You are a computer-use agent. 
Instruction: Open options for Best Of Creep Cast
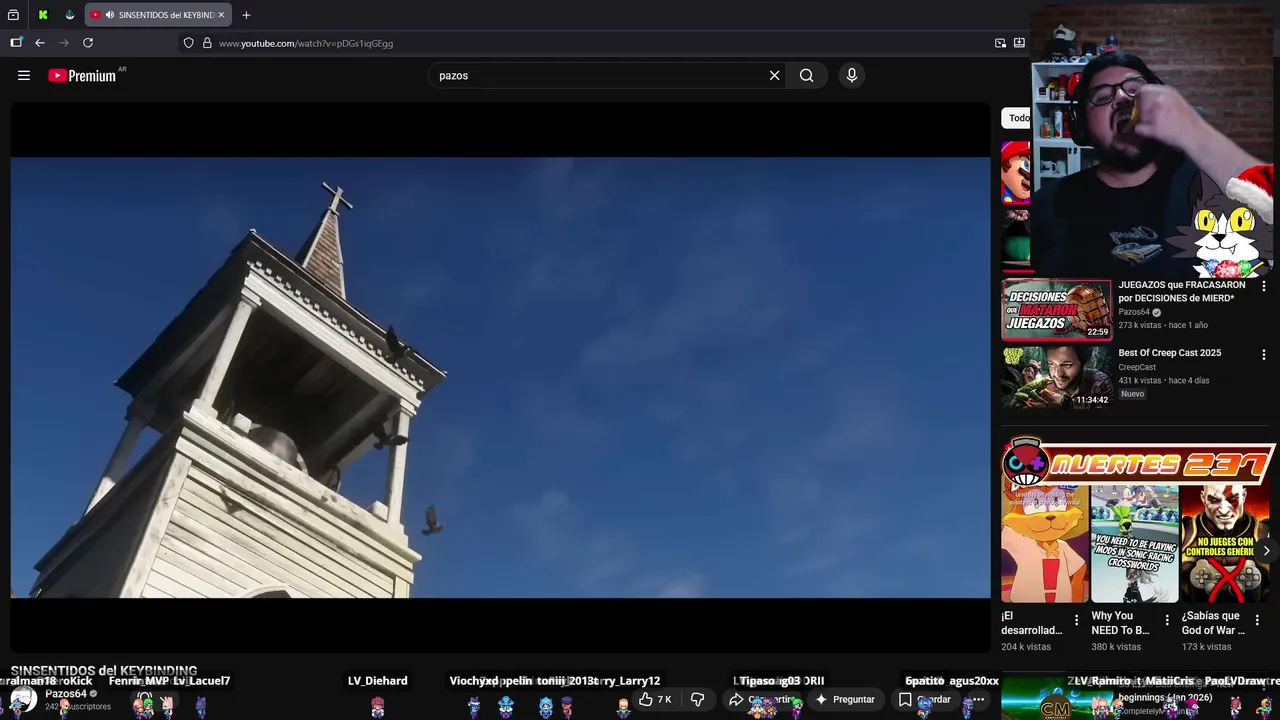pos(1263,355)
